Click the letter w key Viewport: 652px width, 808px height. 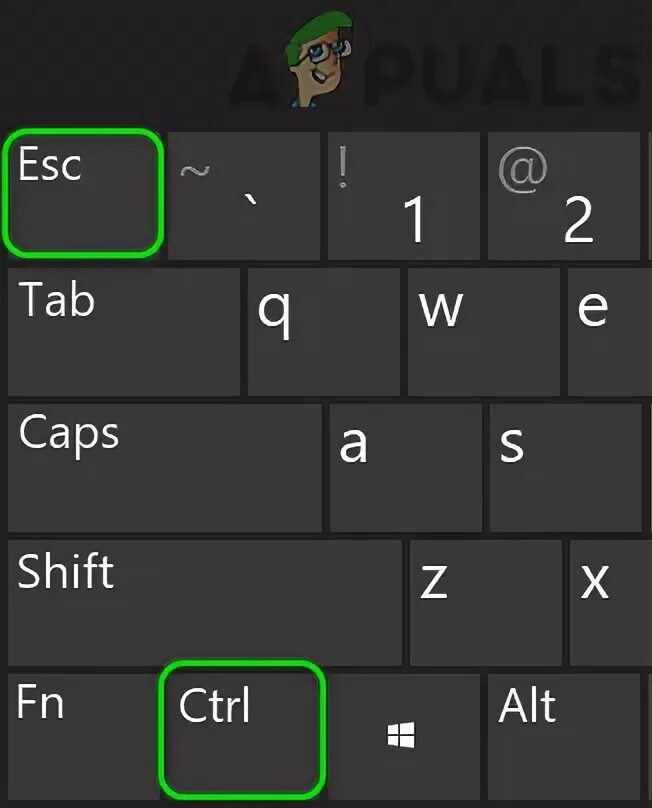484,332
